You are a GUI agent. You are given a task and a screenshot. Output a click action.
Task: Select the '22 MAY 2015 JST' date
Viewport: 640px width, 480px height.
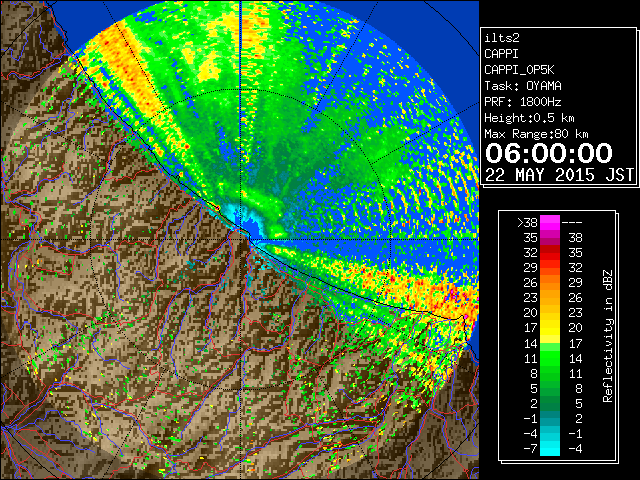[x=560, y=175]
